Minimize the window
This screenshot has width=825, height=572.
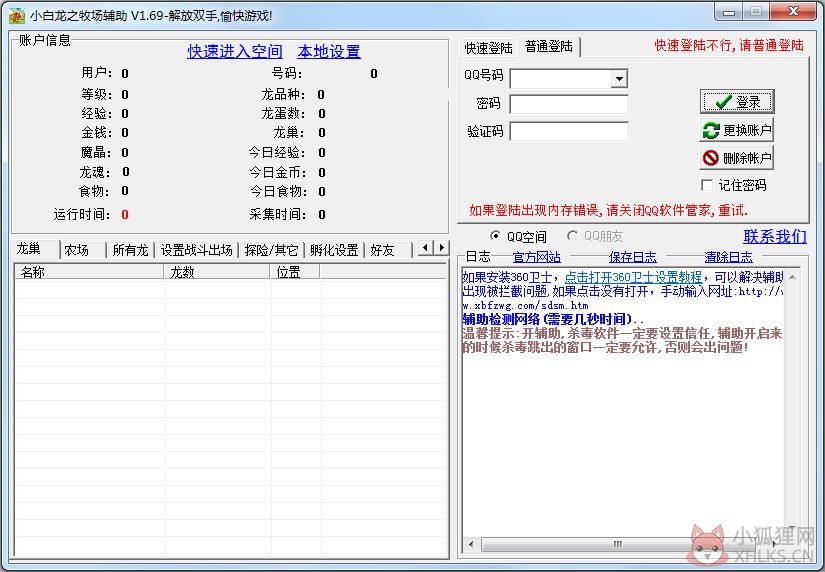point(729,12)
